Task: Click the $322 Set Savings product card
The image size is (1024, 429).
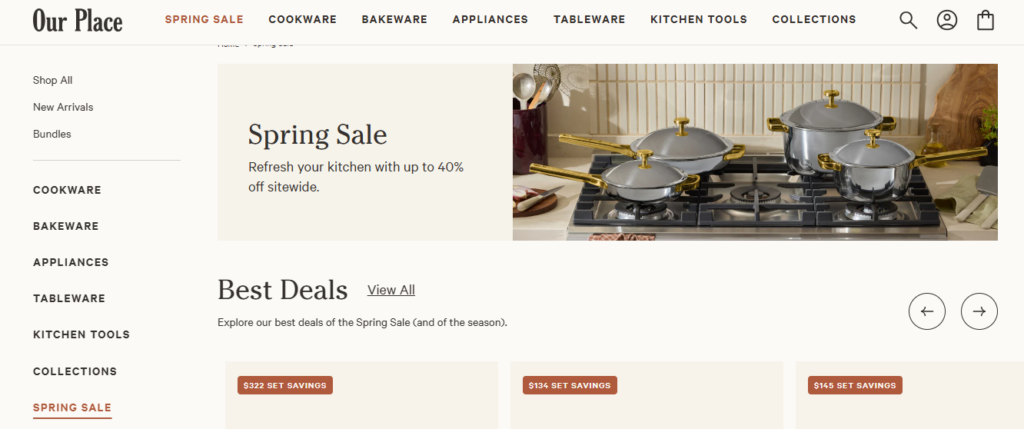Action: point(361,396)
